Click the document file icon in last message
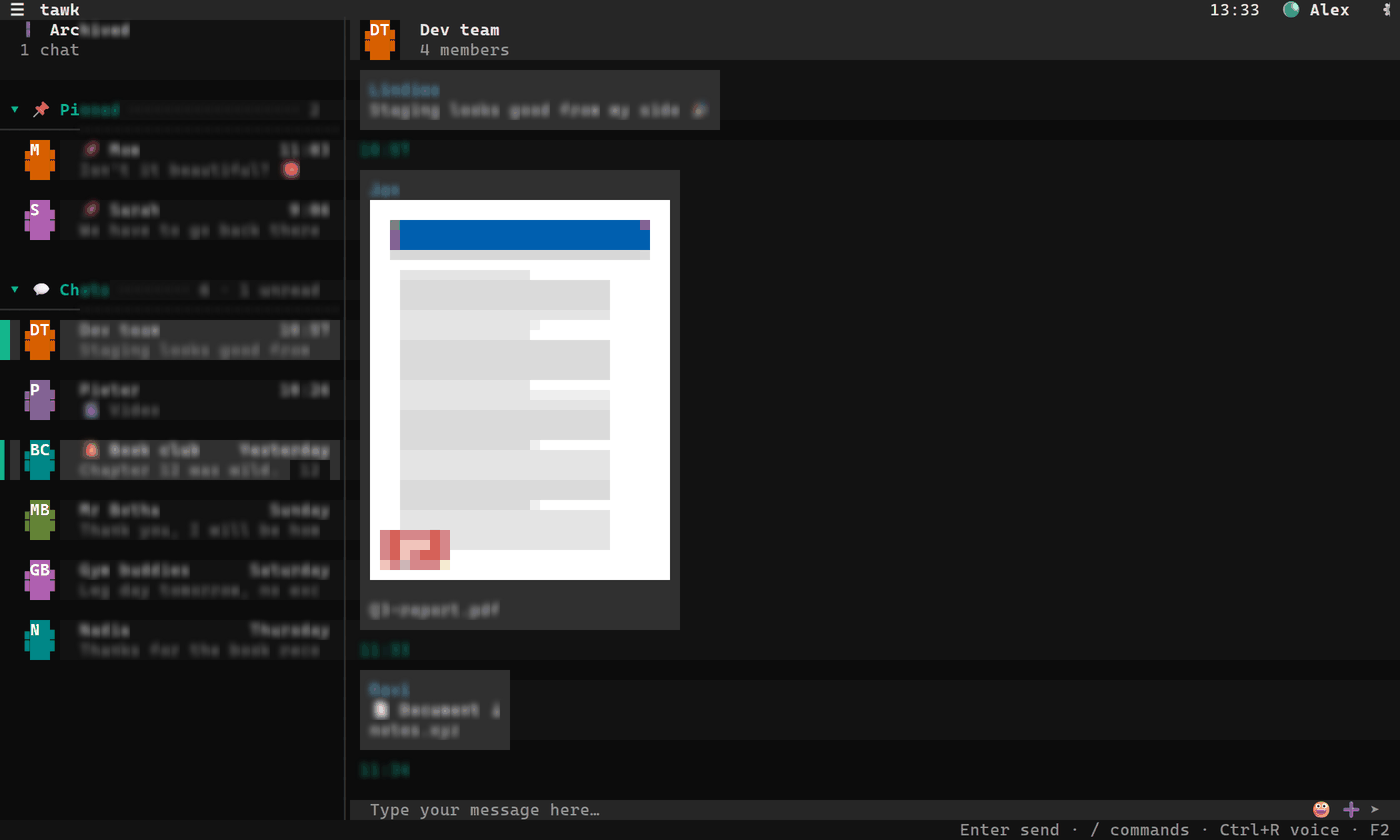Image resolution: width=1400 pixels, height=840 pixels. [380, 710]
